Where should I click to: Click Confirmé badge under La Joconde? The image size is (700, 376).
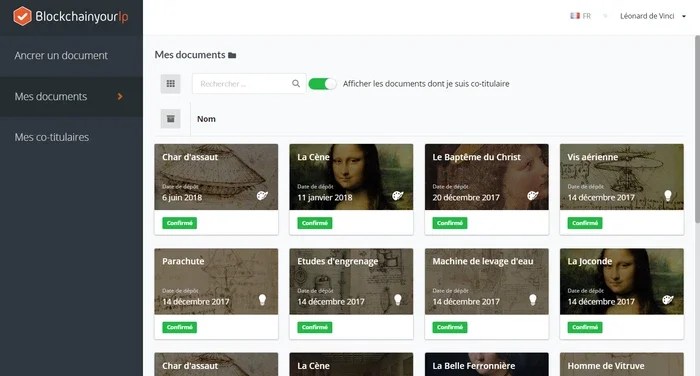[x=585, y=327]
